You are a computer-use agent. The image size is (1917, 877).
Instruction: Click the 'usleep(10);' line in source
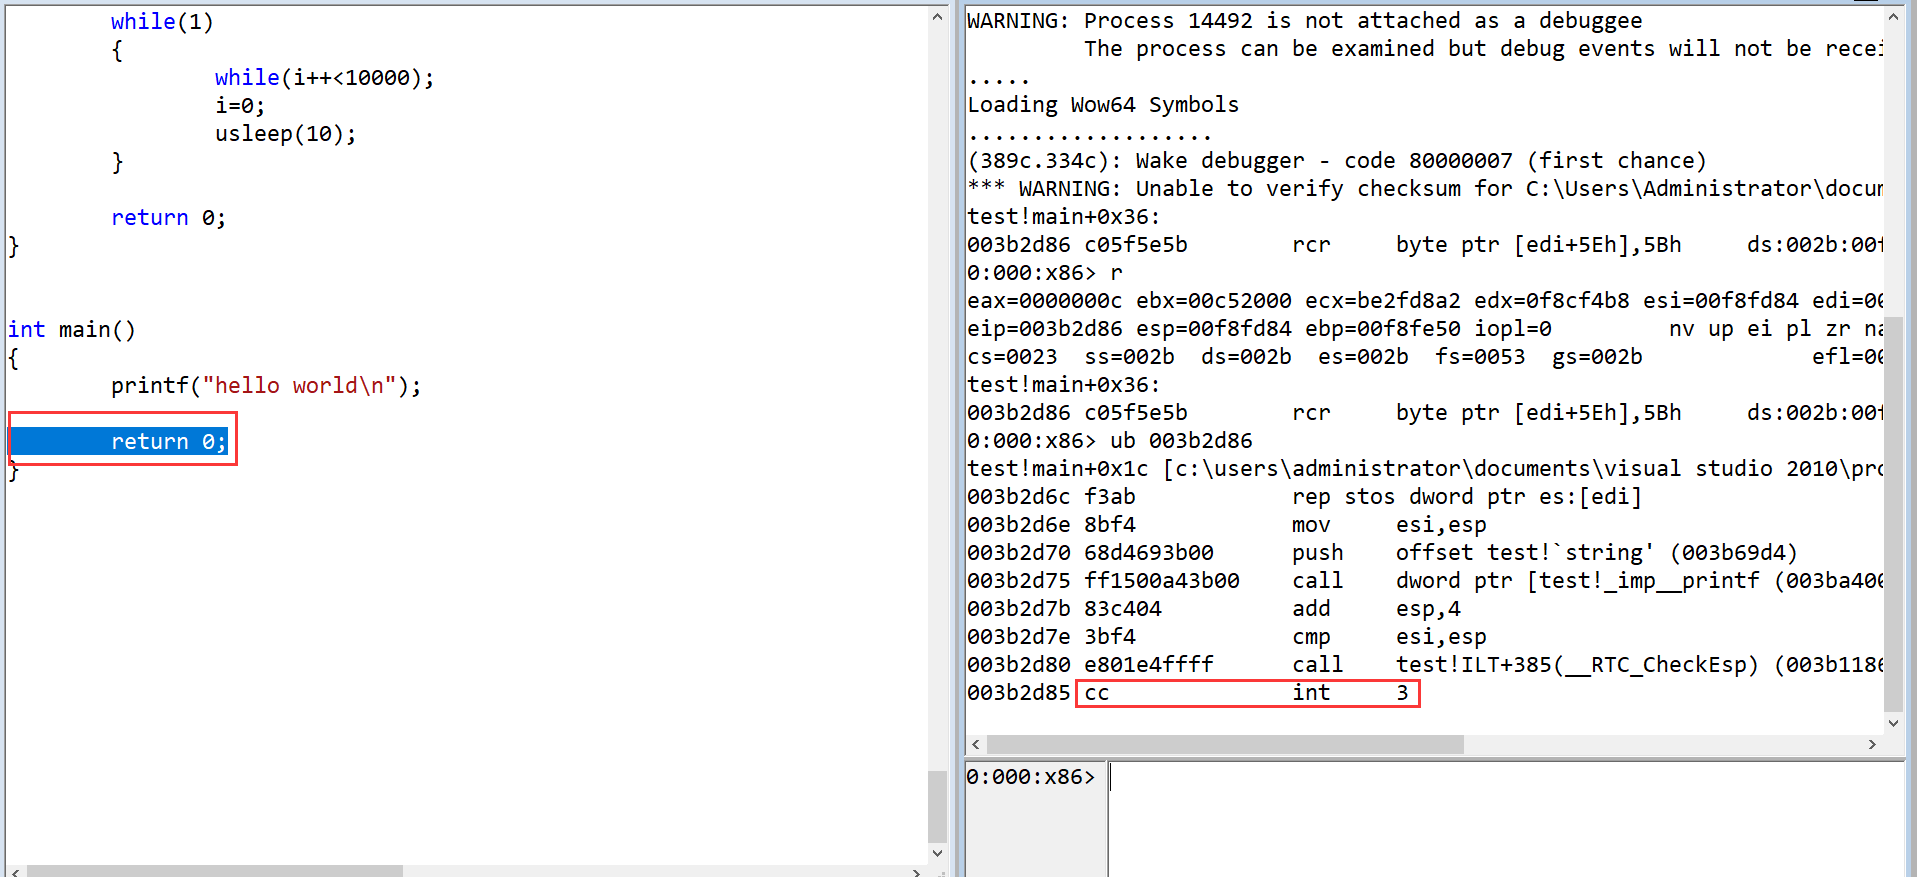point(285,134)
